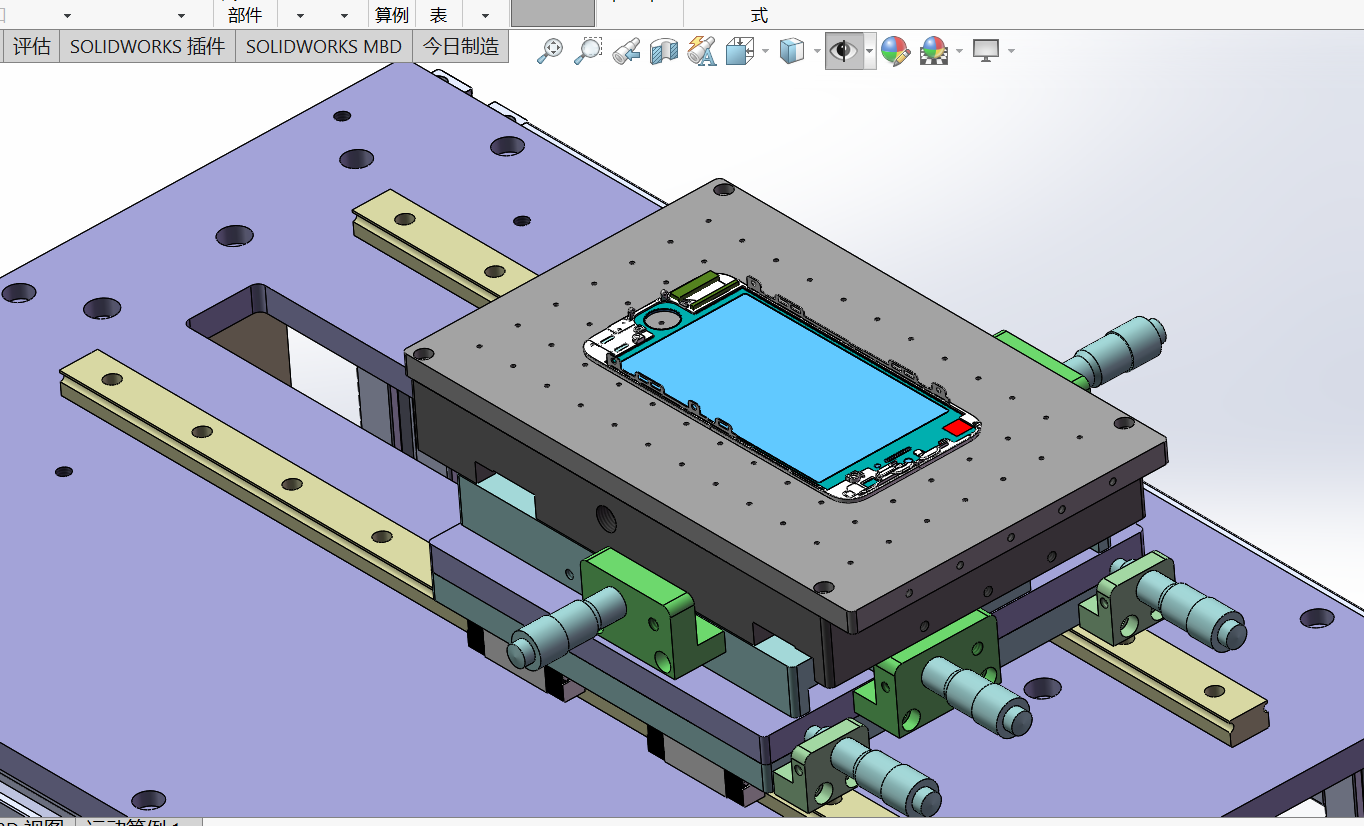The height and width of the screenshot is (826, 1364).
Task: Expand the Hide/Show Items dropdown arrow
Action: 870,51
